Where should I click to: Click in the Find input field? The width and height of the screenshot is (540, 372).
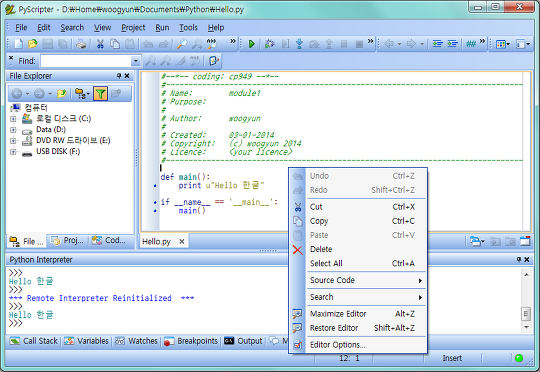click(86, 61)
